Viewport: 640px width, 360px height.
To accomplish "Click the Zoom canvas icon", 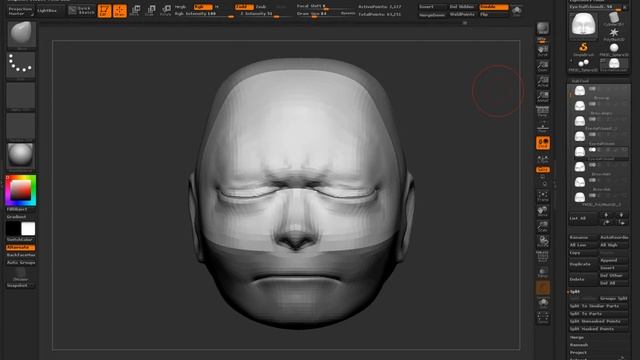I will coord(542,66).
